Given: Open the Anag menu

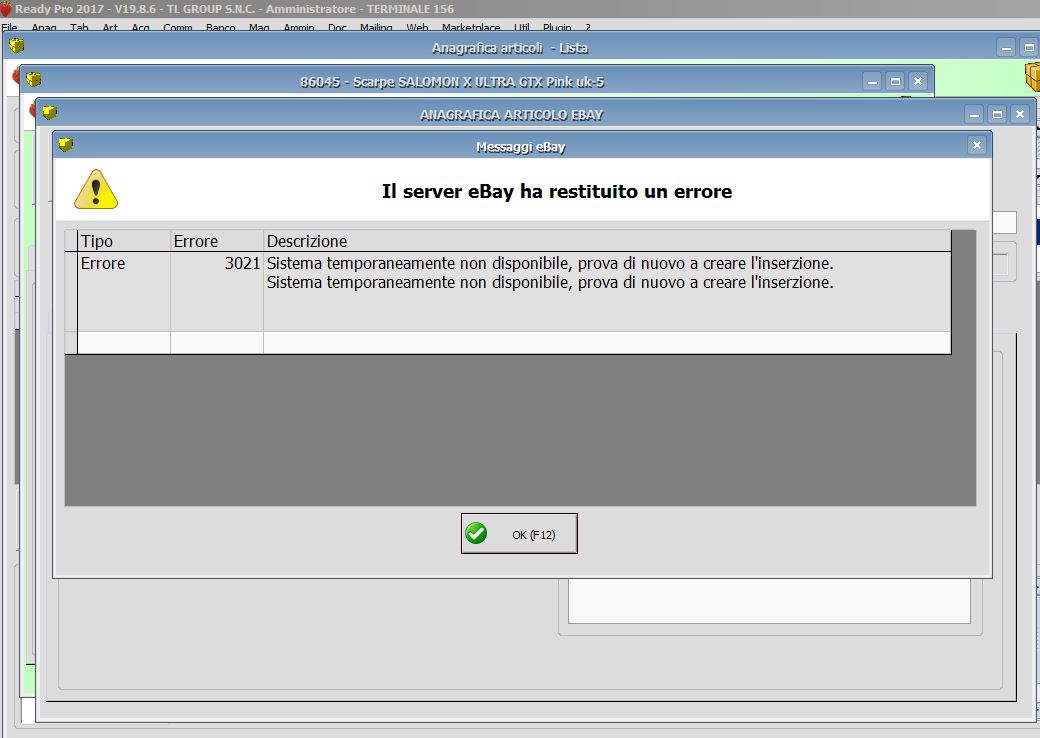Looking at the screenshot, I should 44,28.
